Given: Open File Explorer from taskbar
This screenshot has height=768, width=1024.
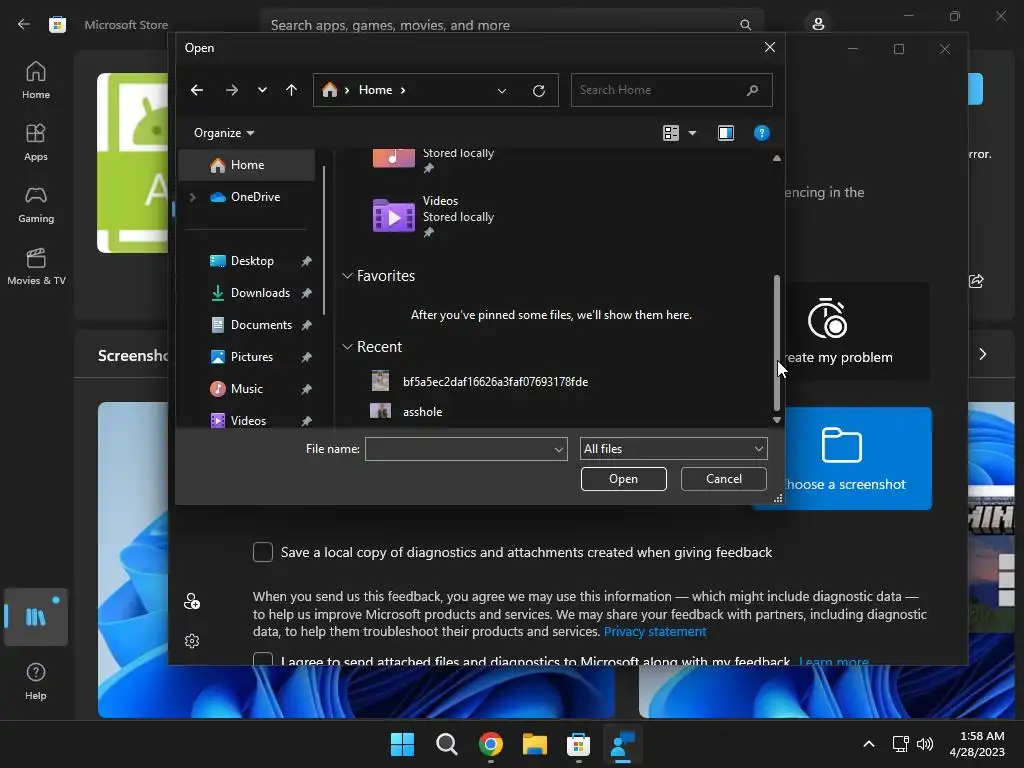Looking at the screenshot, I should click(x=535, y=744).
